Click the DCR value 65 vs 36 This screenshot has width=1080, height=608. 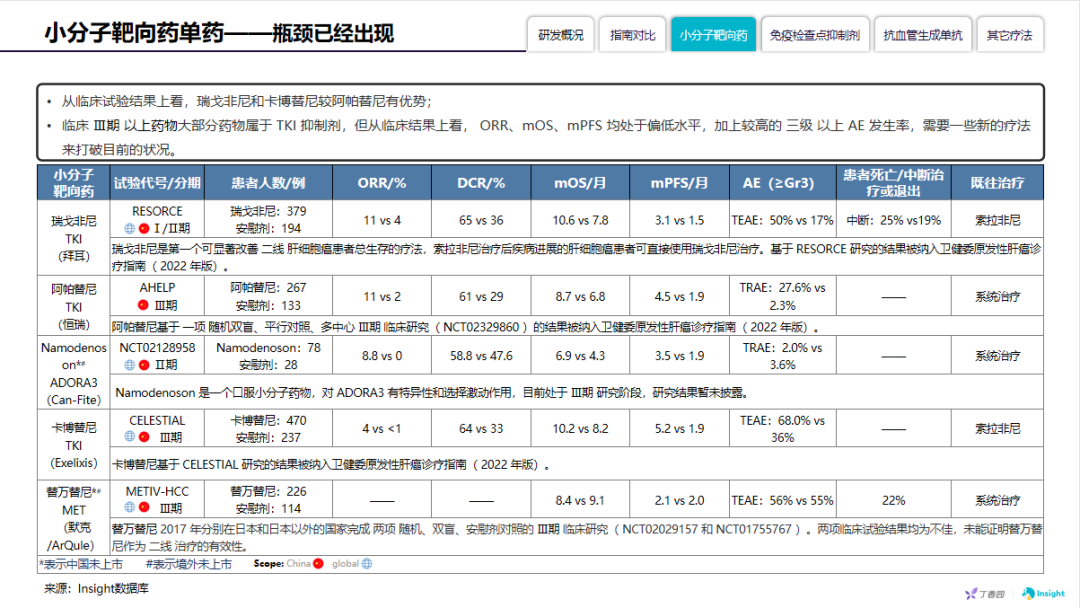click(x=481, y=220)
